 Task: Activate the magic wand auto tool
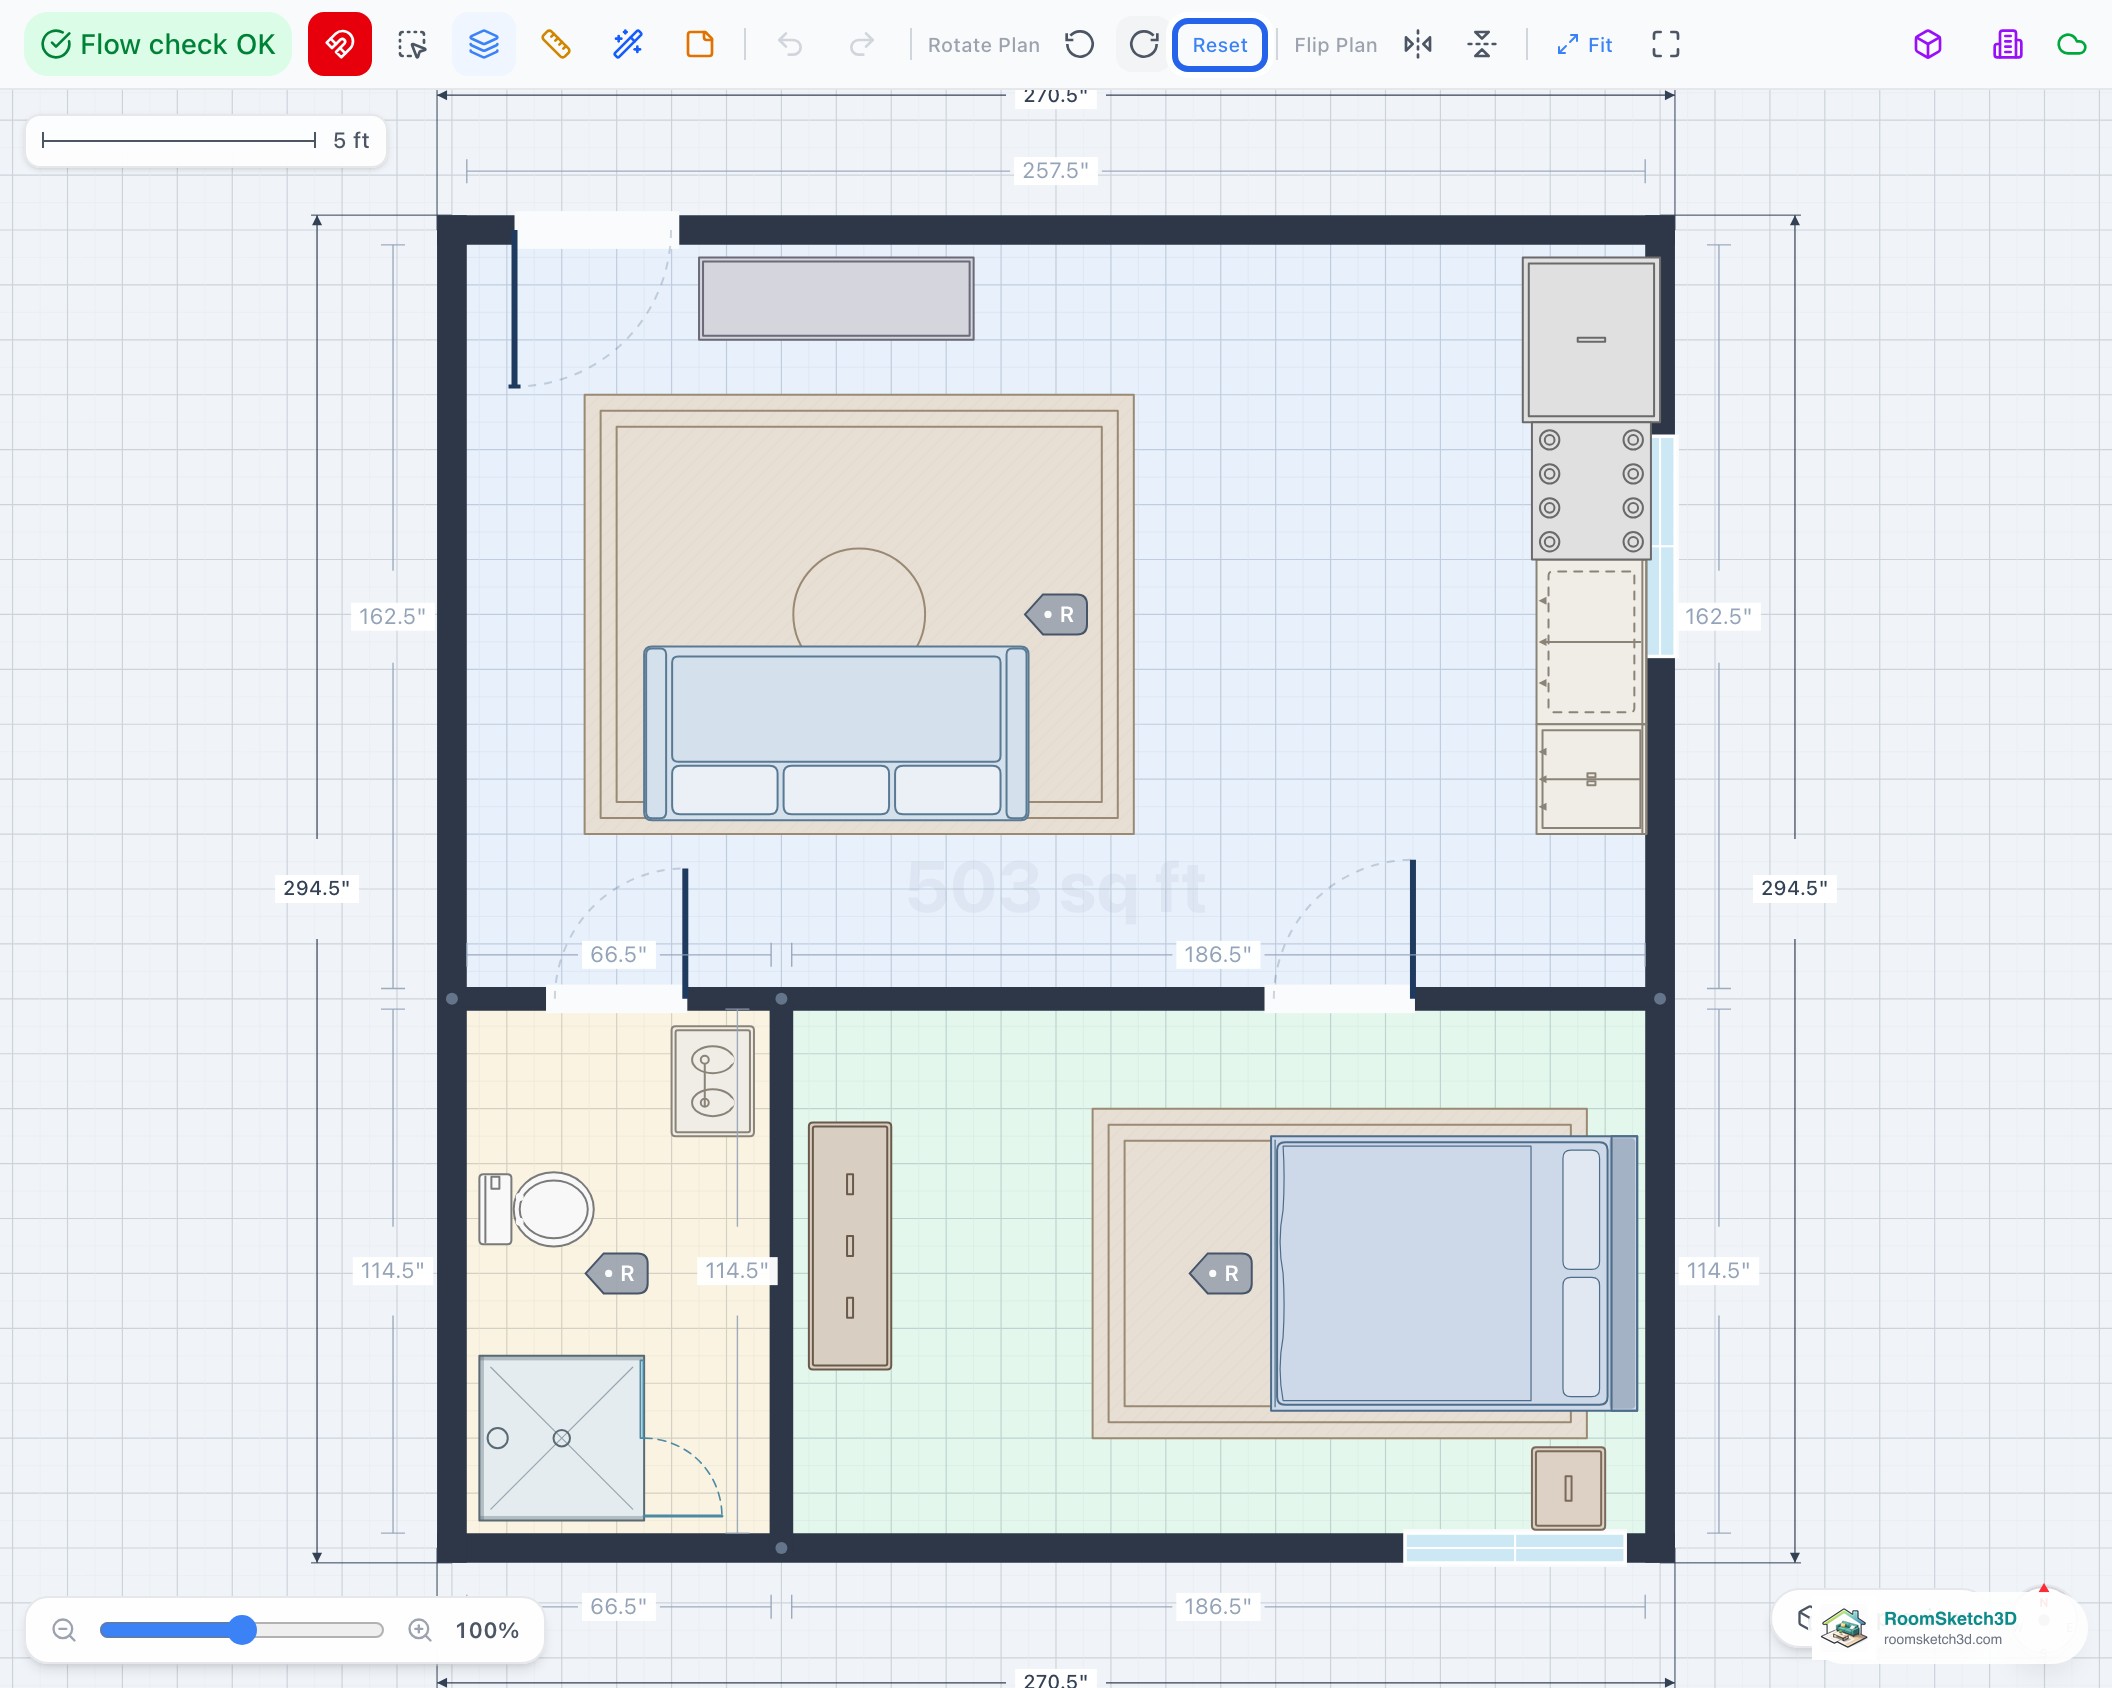click(628, 44)
